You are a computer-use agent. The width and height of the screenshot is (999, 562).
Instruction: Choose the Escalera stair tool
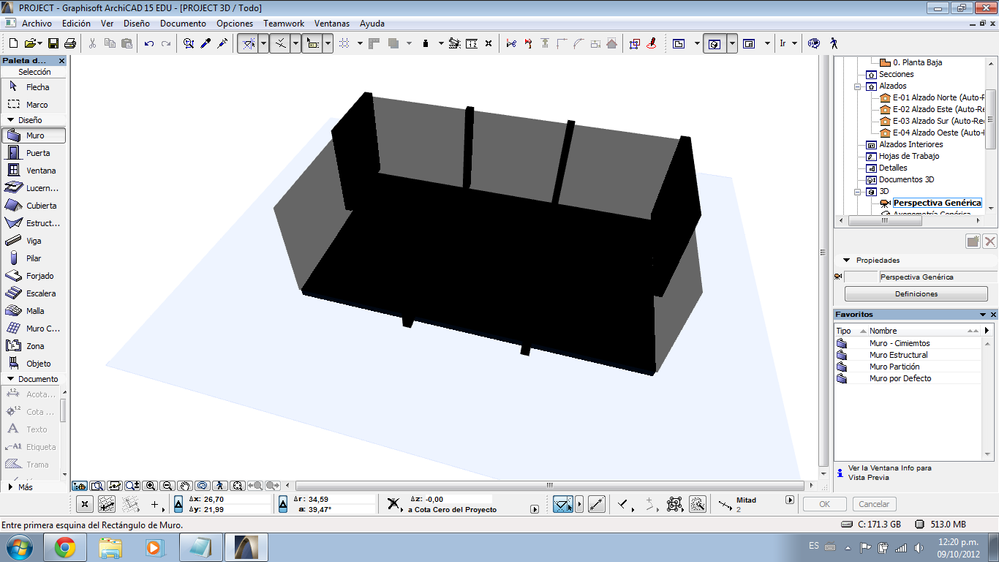click(34, 293)
